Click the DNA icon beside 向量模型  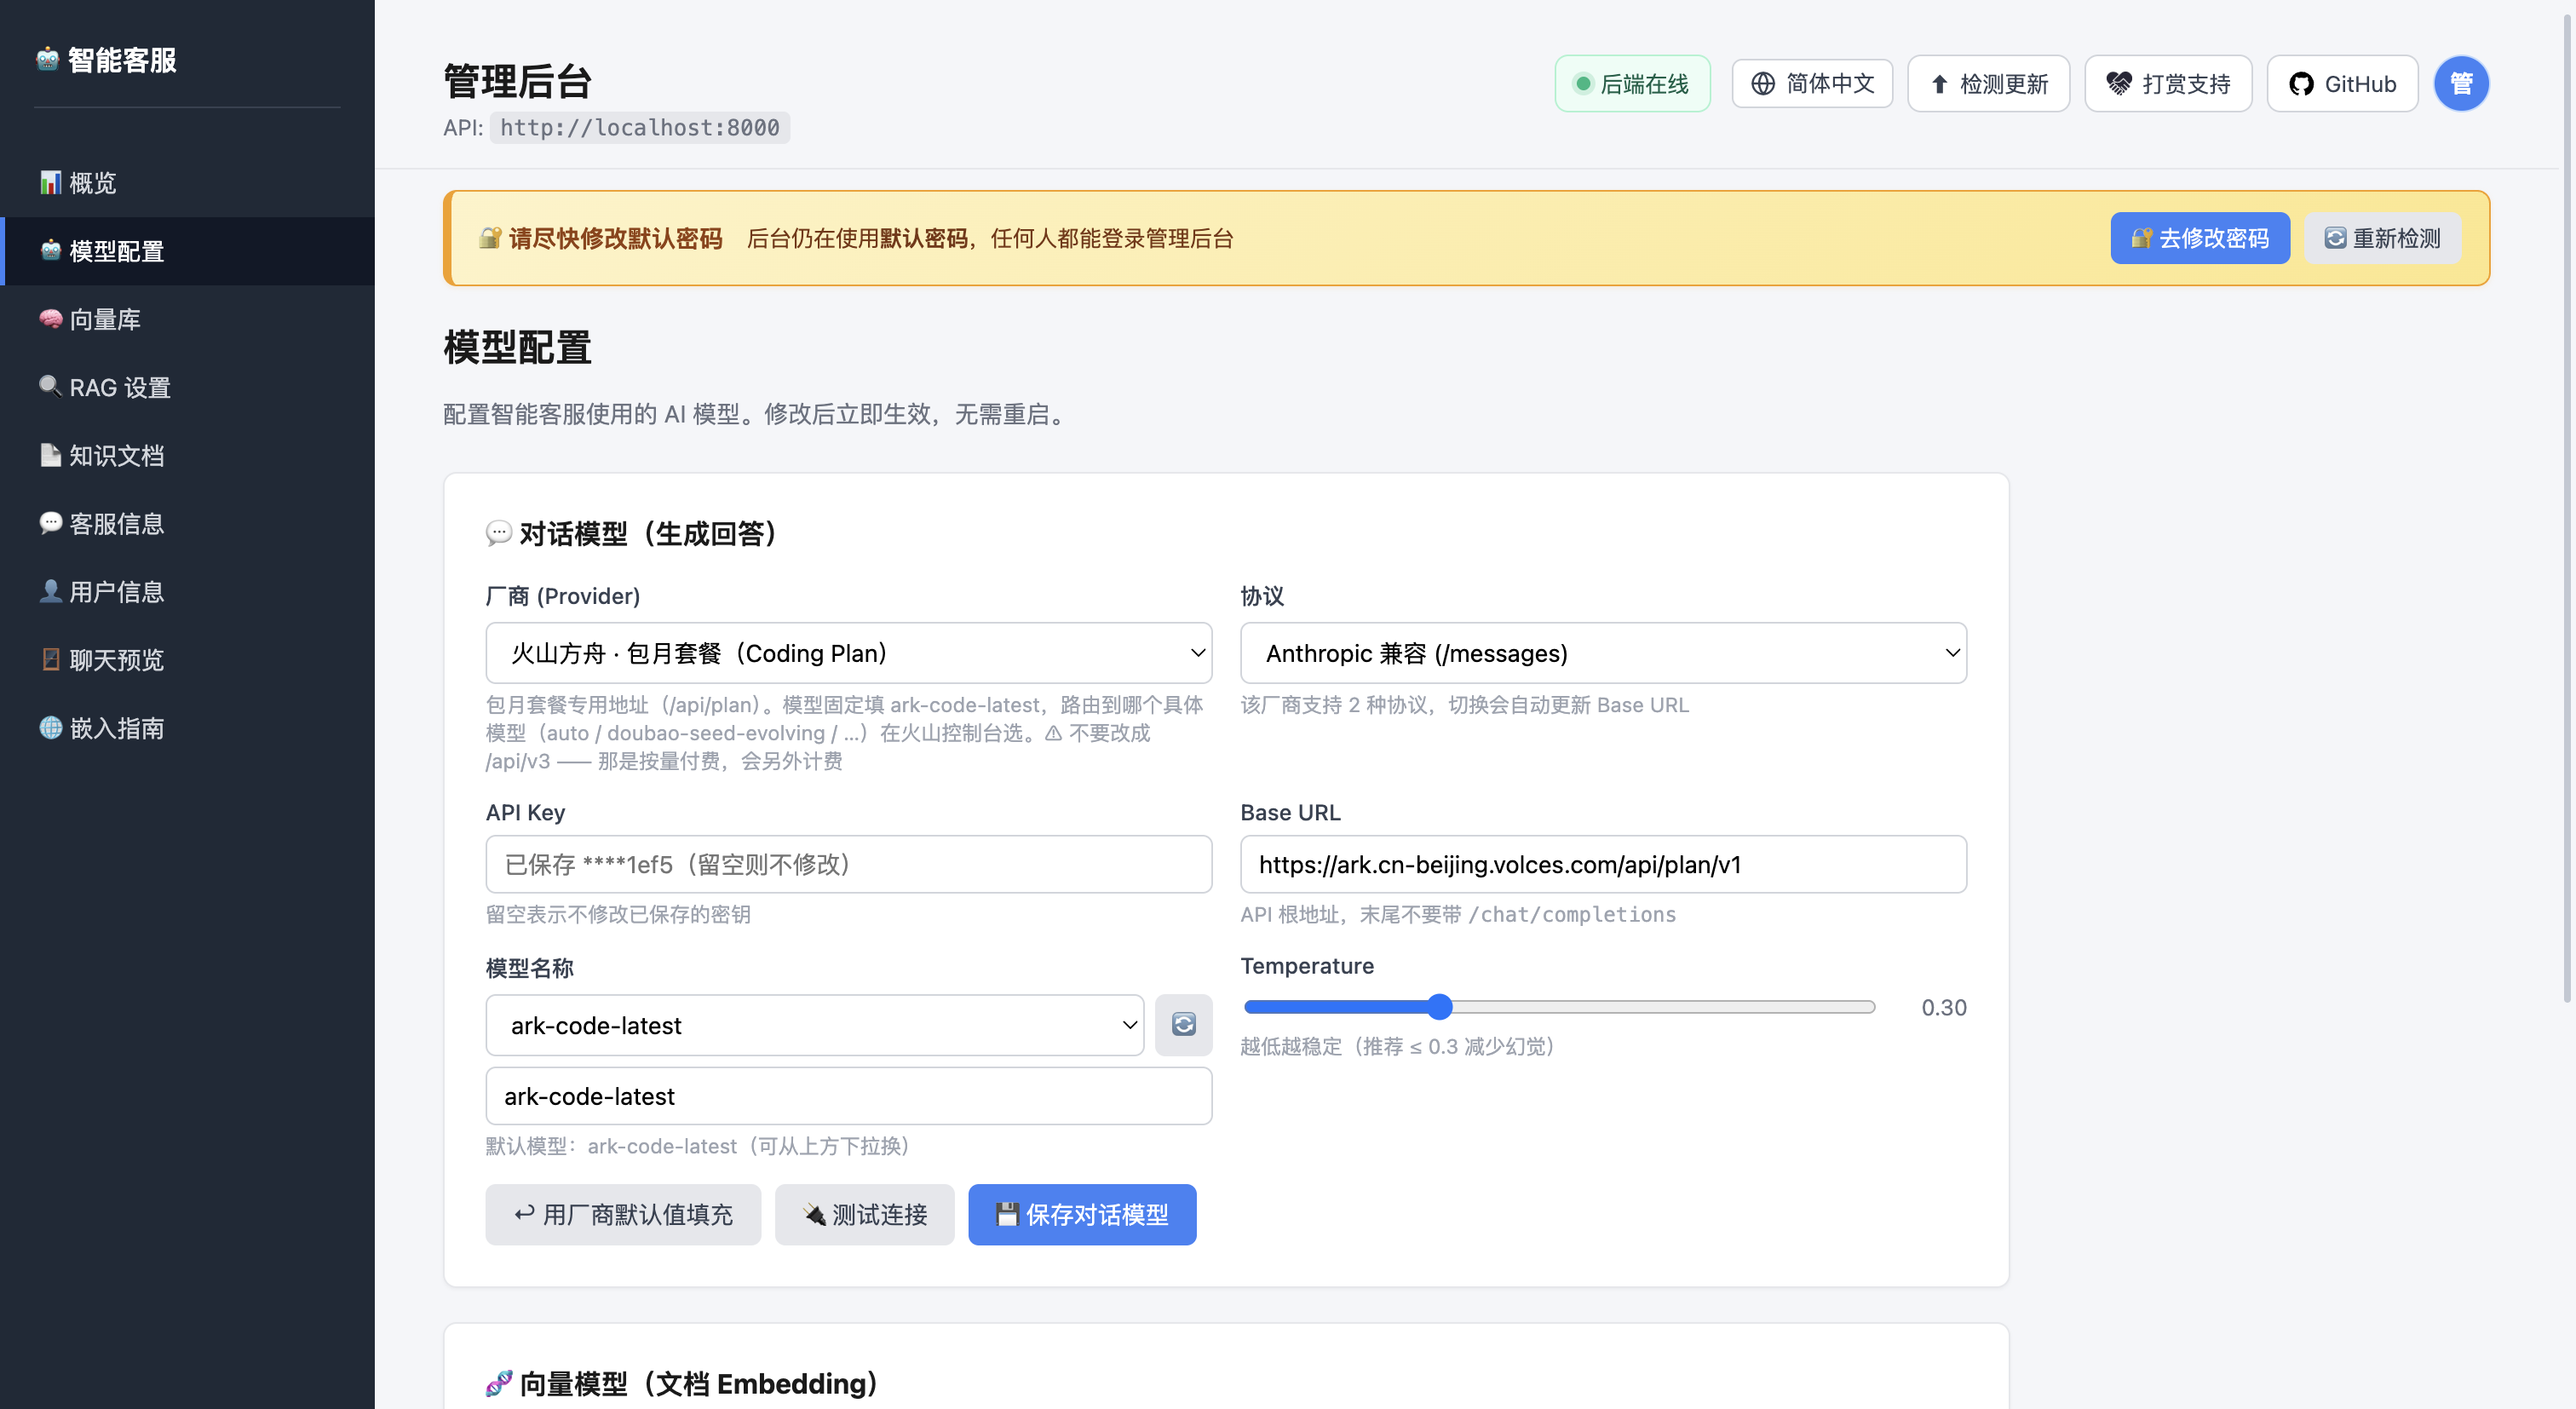point(498,1383)
